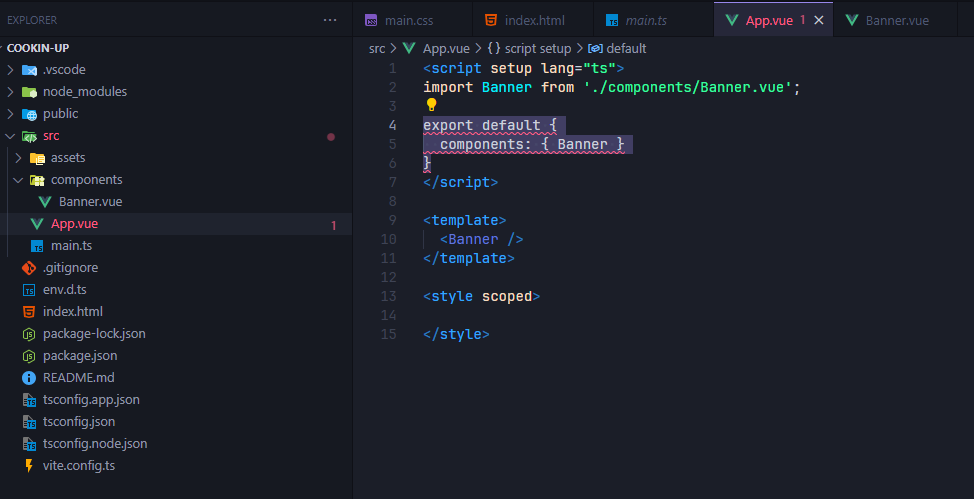Click the modified dot indicator on src folder
This screenshot has height=499, width=974.
pos(331,137)
